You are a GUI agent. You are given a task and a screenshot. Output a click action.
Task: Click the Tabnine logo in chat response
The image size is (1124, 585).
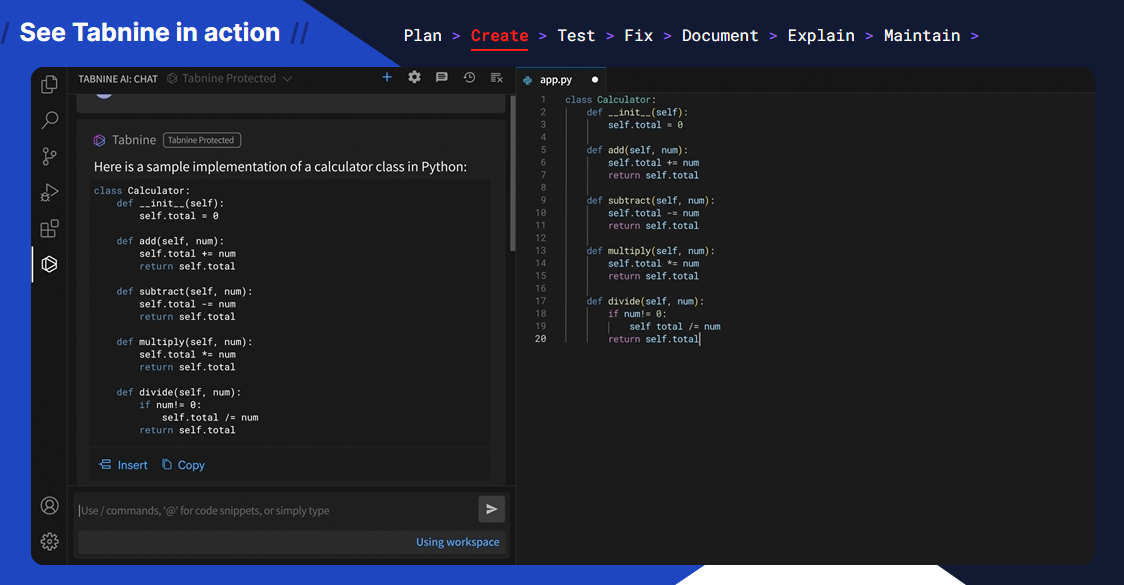coord(100,140)
